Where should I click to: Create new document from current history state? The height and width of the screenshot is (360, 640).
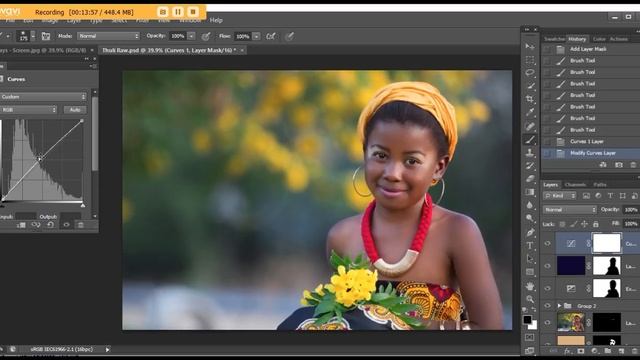(603, 164)
